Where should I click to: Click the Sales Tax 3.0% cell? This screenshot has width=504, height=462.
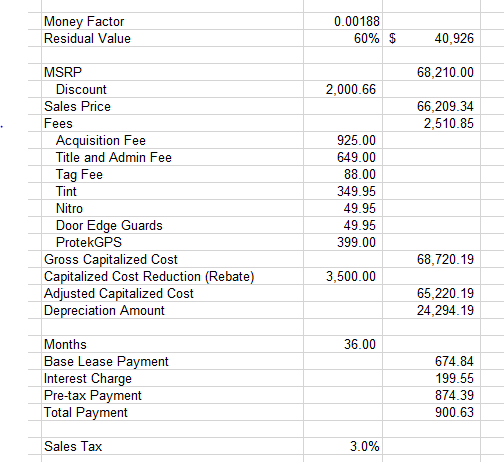tap(343, 446)
